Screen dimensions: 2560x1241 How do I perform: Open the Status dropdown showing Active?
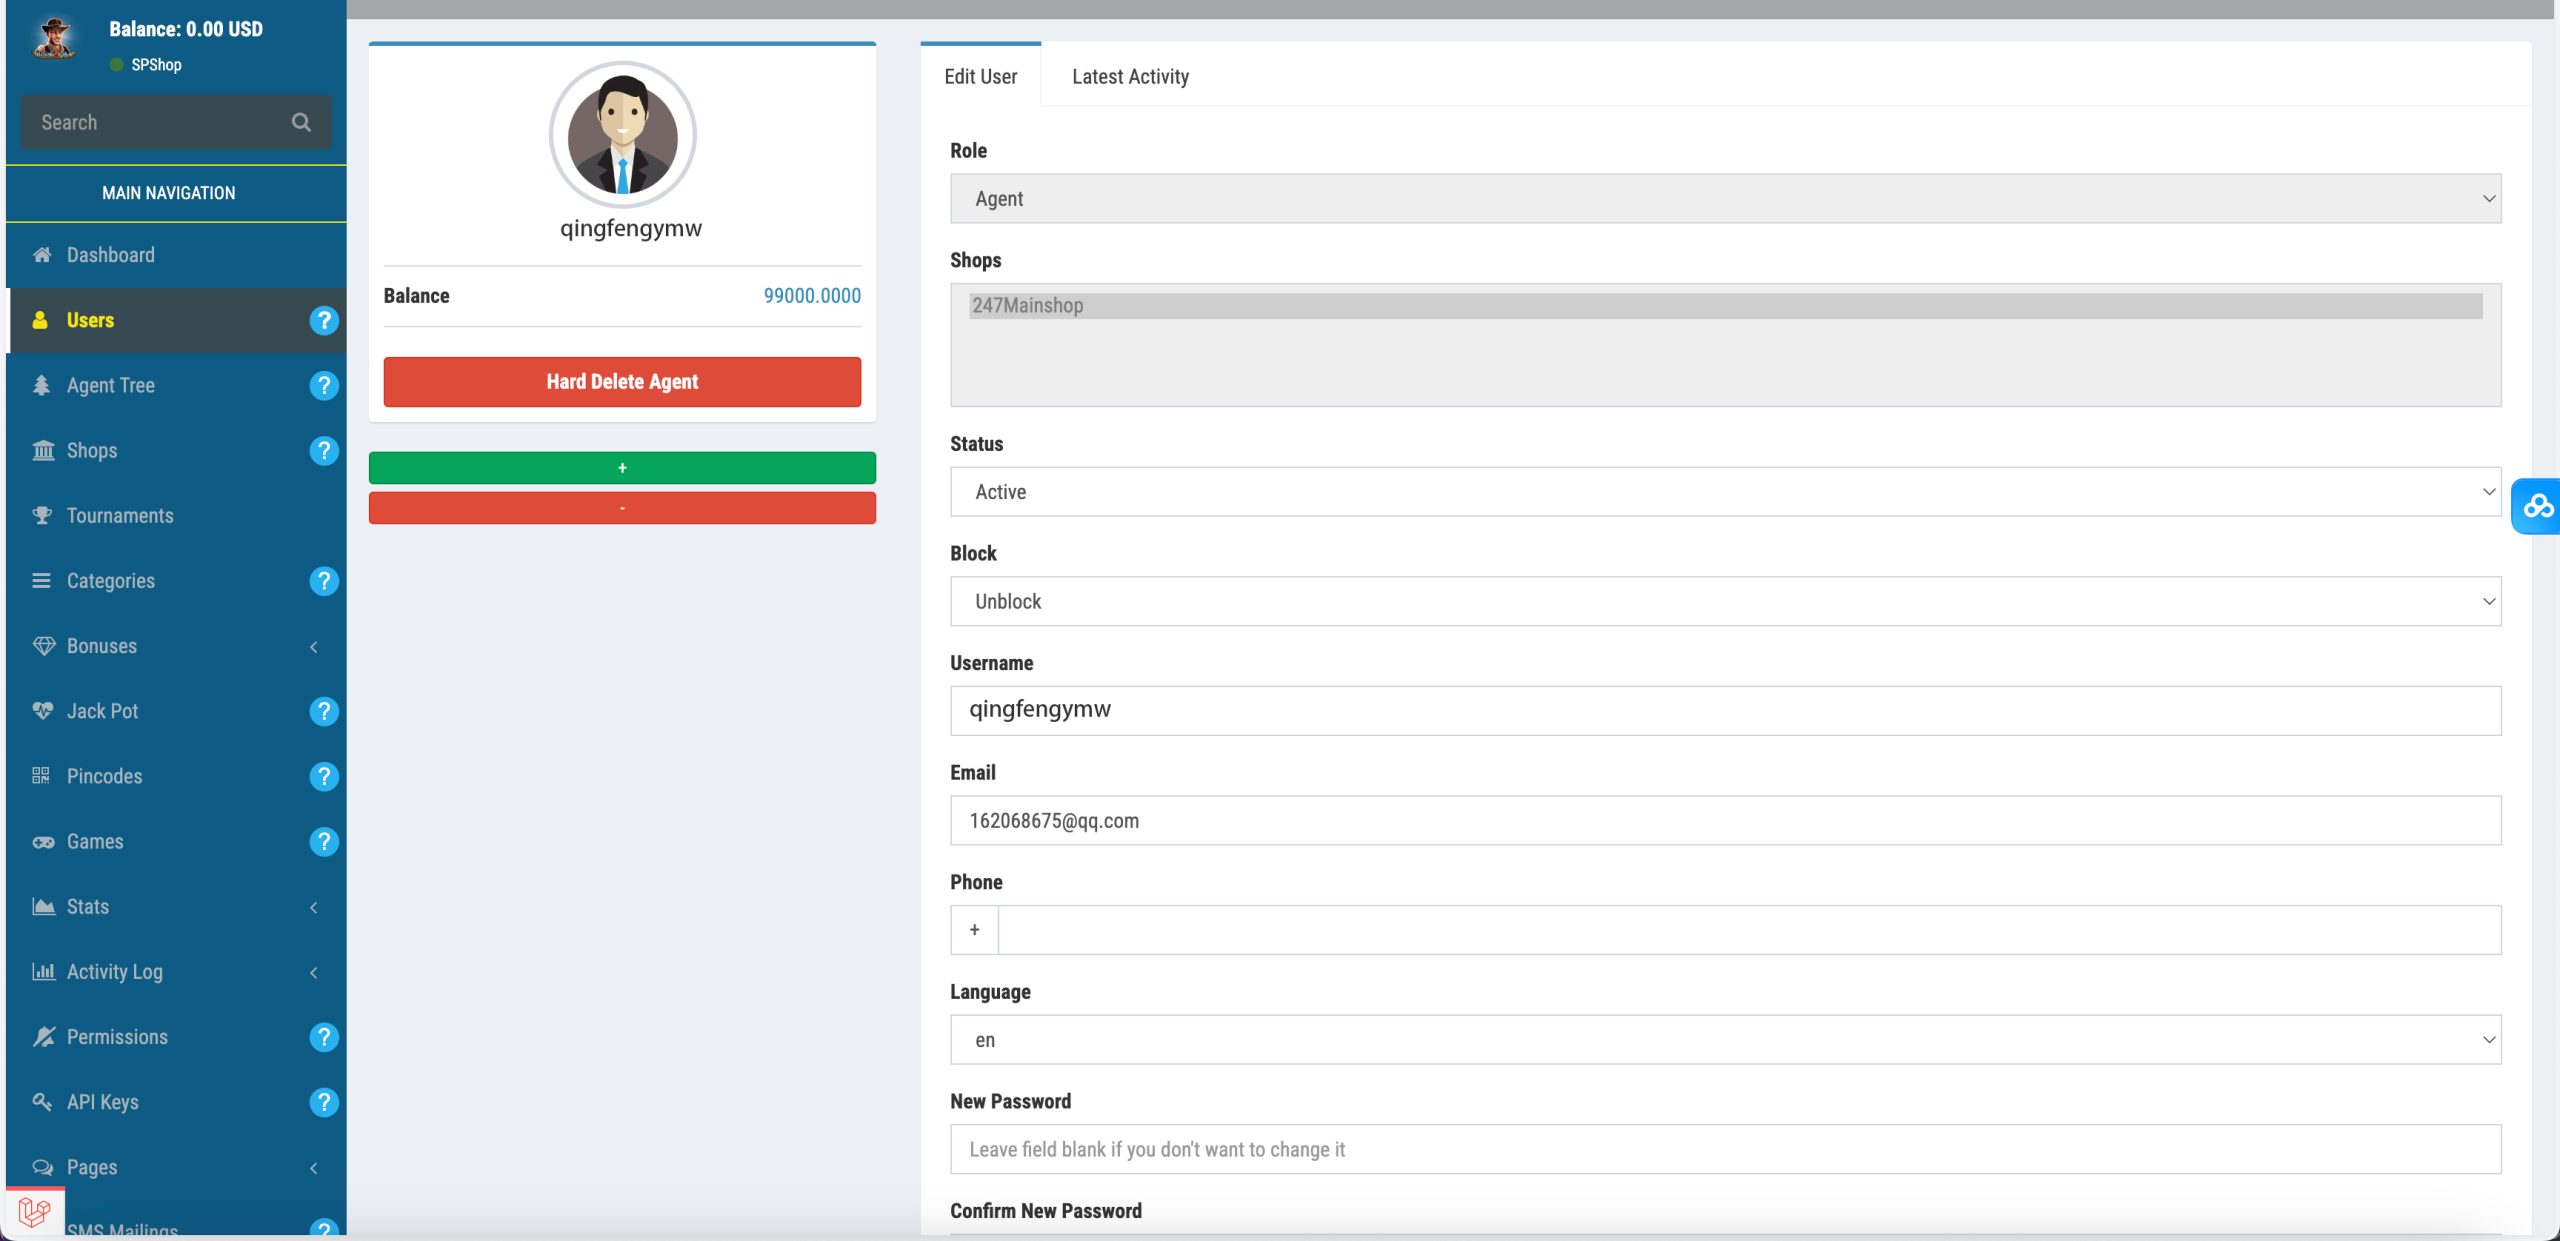[x=1725, y=492]
